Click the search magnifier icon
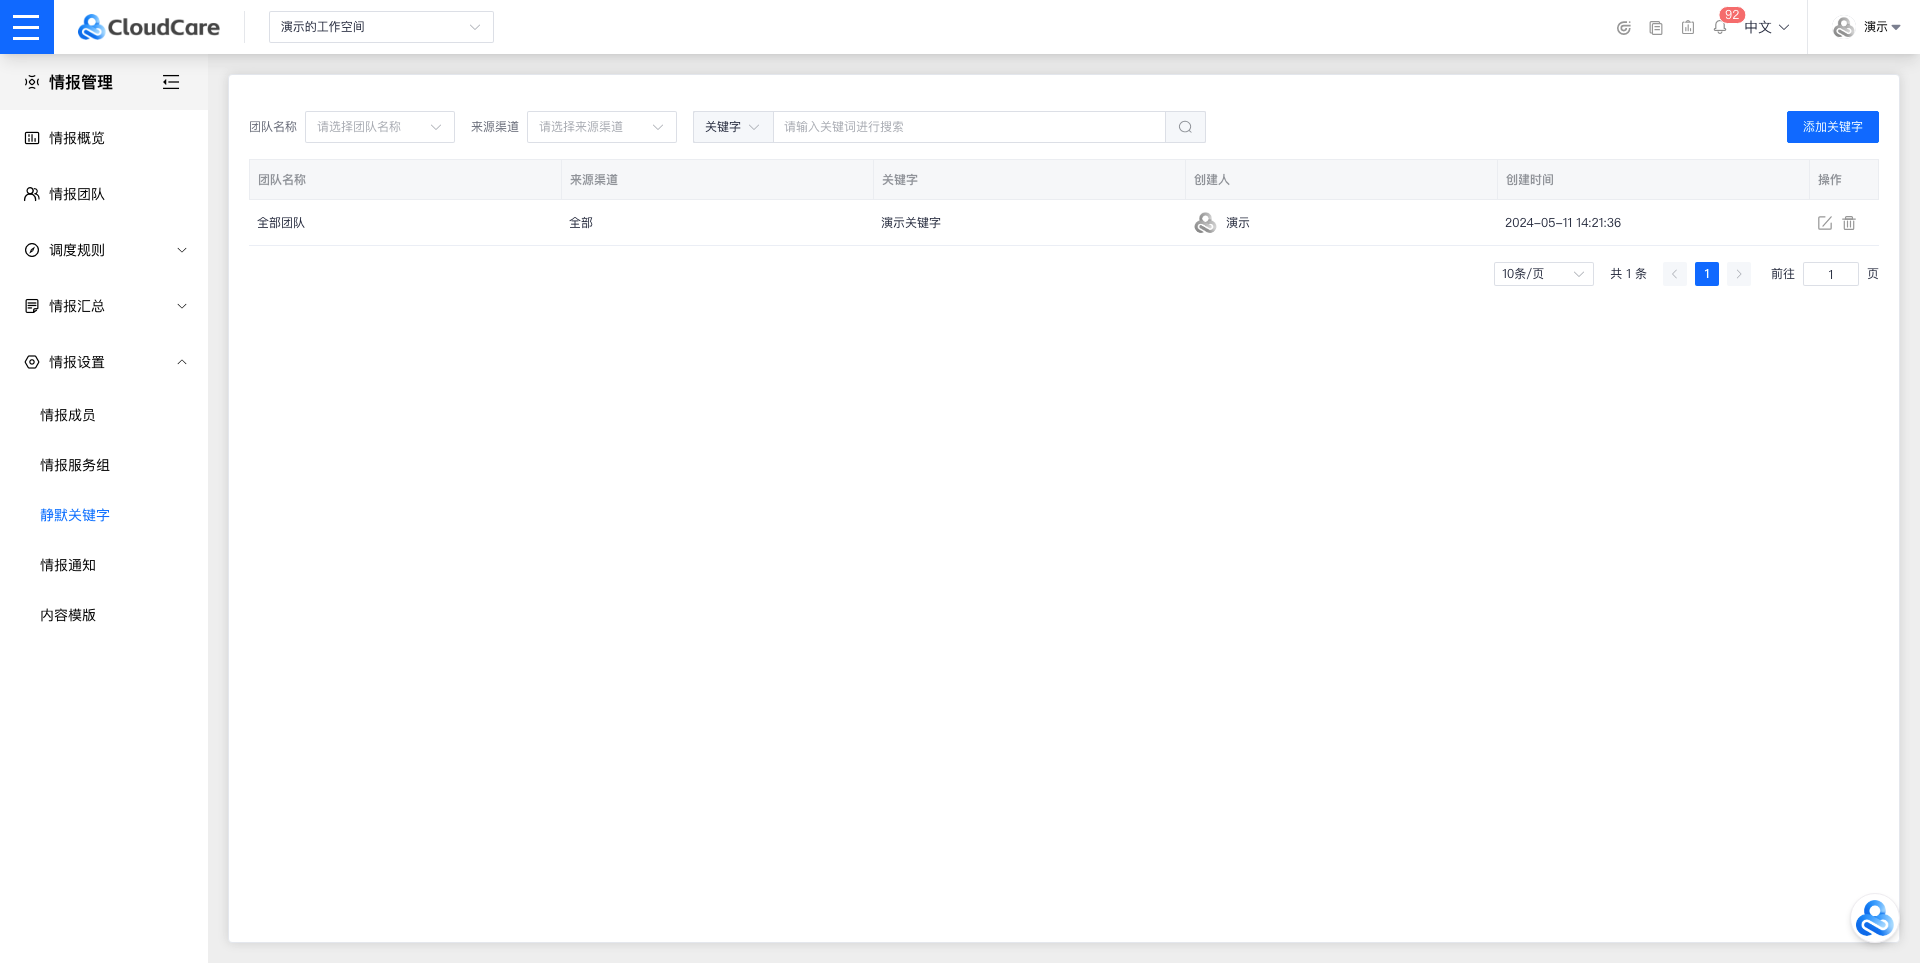Viewport: 1920px width, 963px height. pos(1185,127)
